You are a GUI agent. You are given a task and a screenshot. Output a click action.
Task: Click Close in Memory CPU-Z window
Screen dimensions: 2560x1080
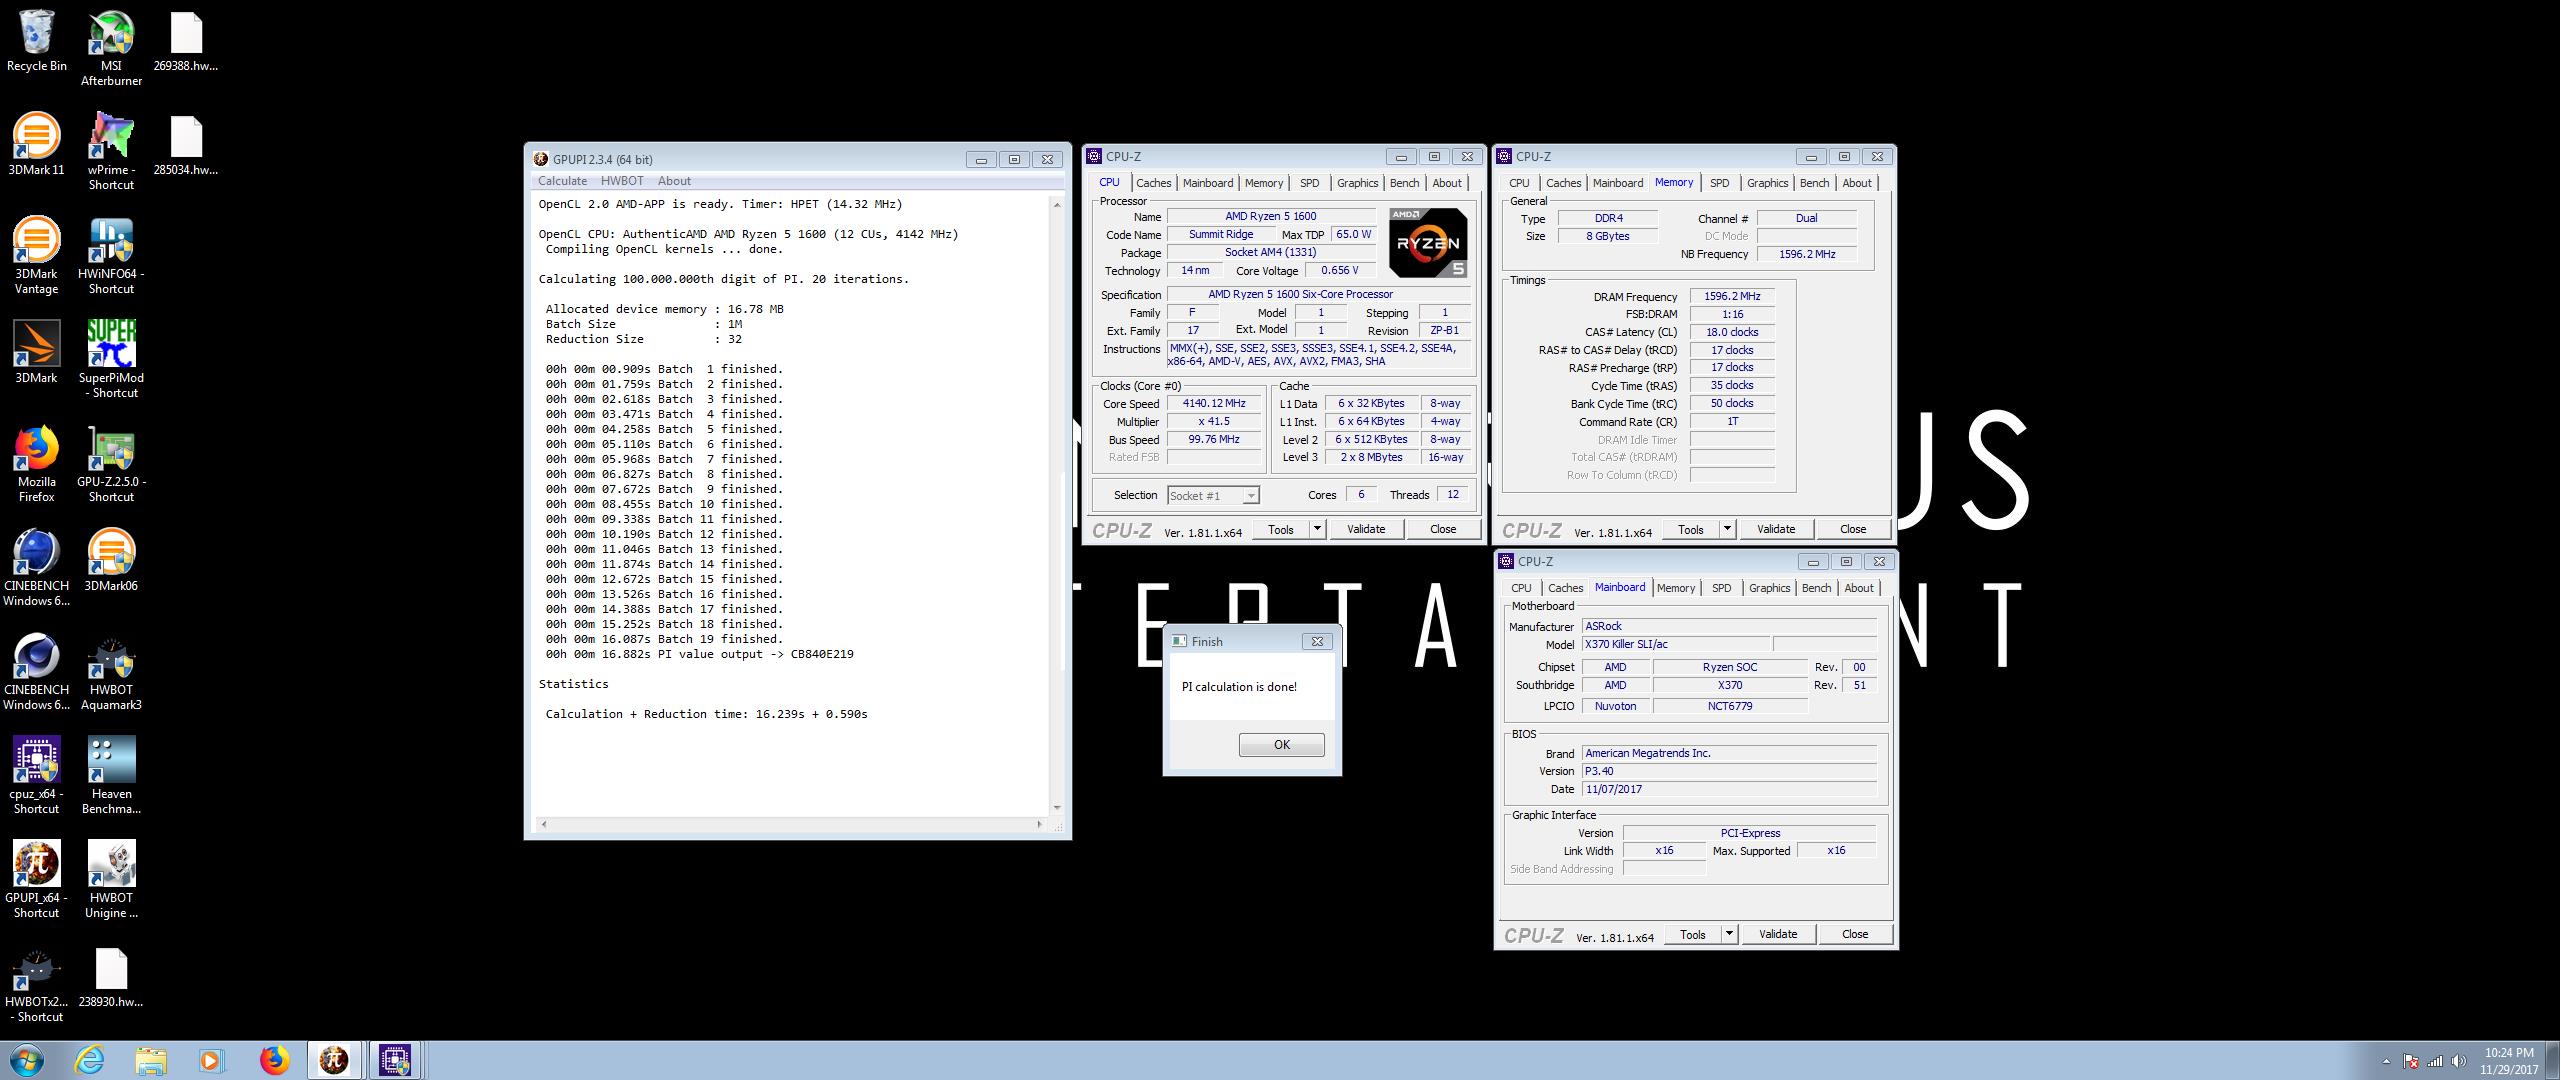point(1852,529)
